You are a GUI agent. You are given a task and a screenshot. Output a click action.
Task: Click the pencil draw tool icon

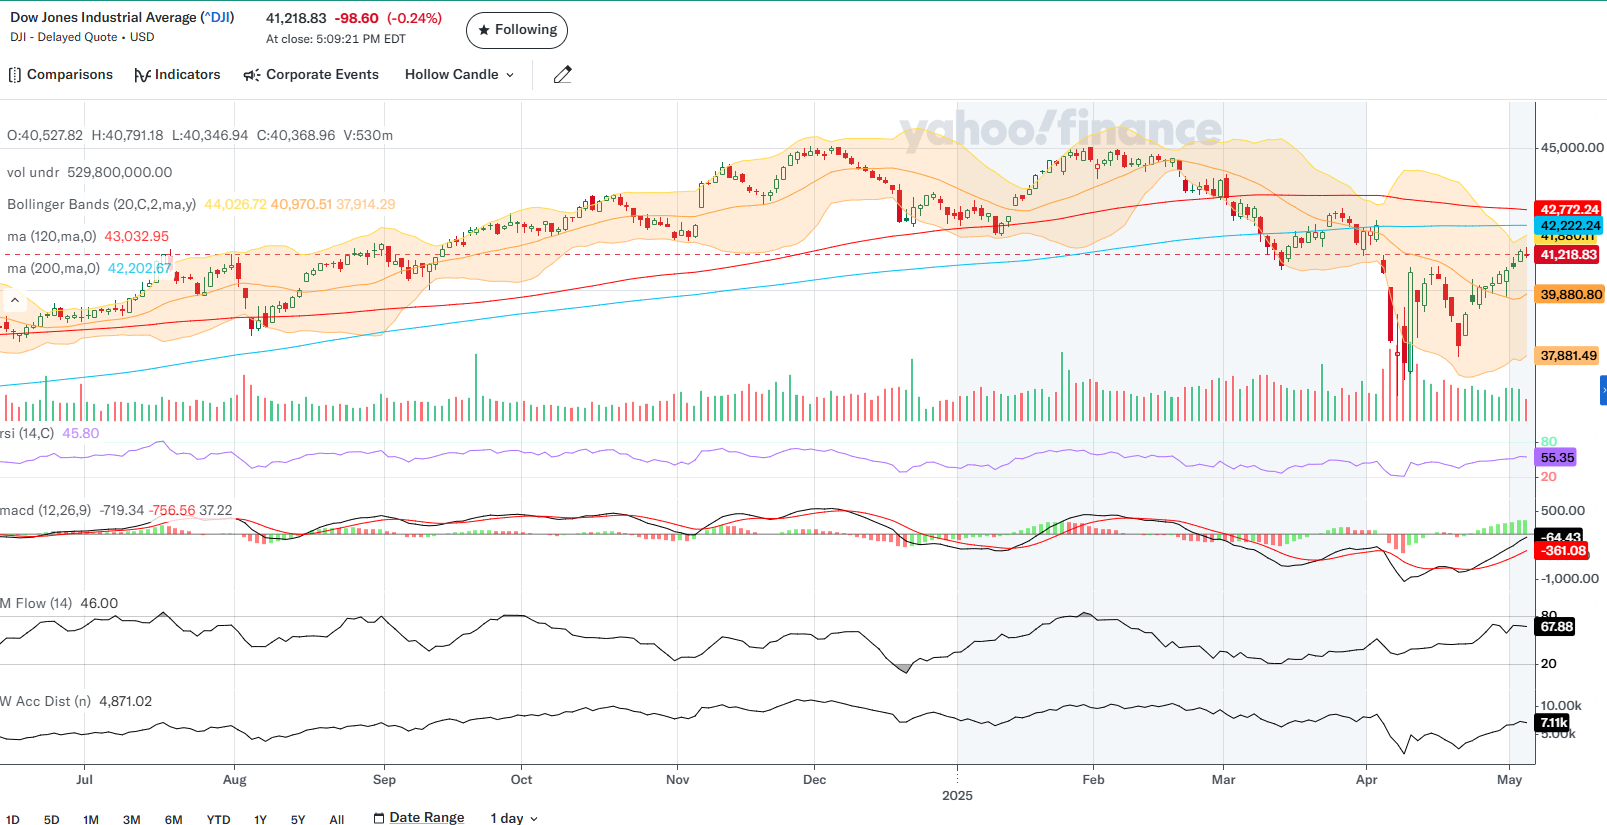[563, 75]
